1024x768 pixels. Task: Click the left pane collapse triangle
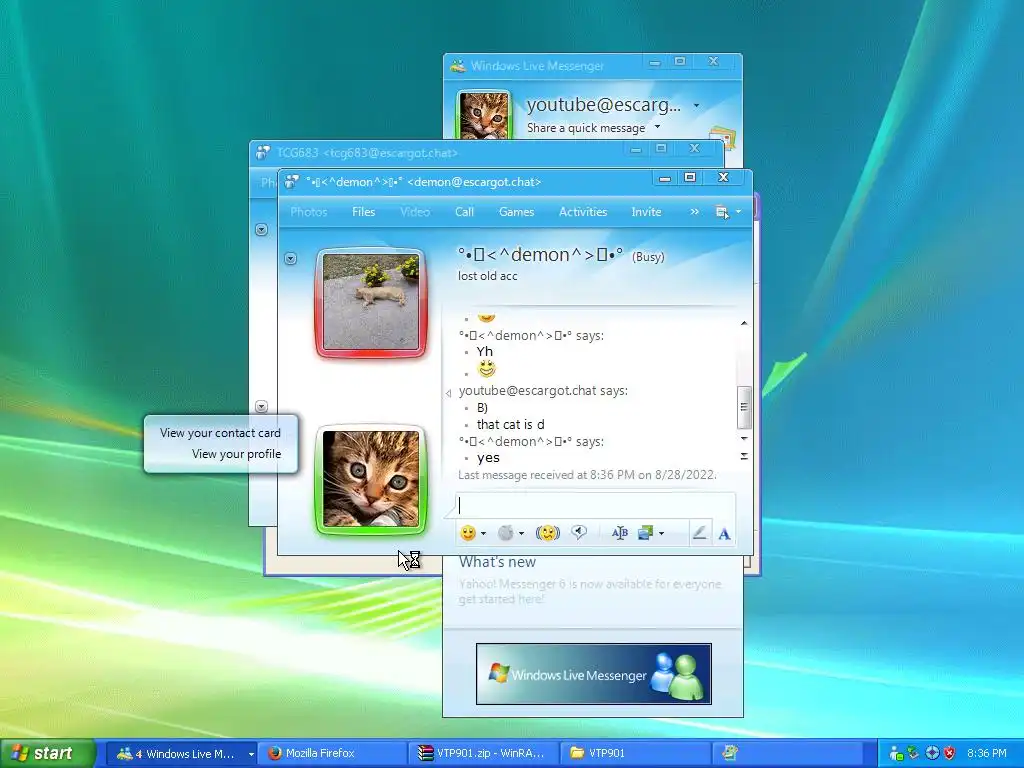pos(448,393)
